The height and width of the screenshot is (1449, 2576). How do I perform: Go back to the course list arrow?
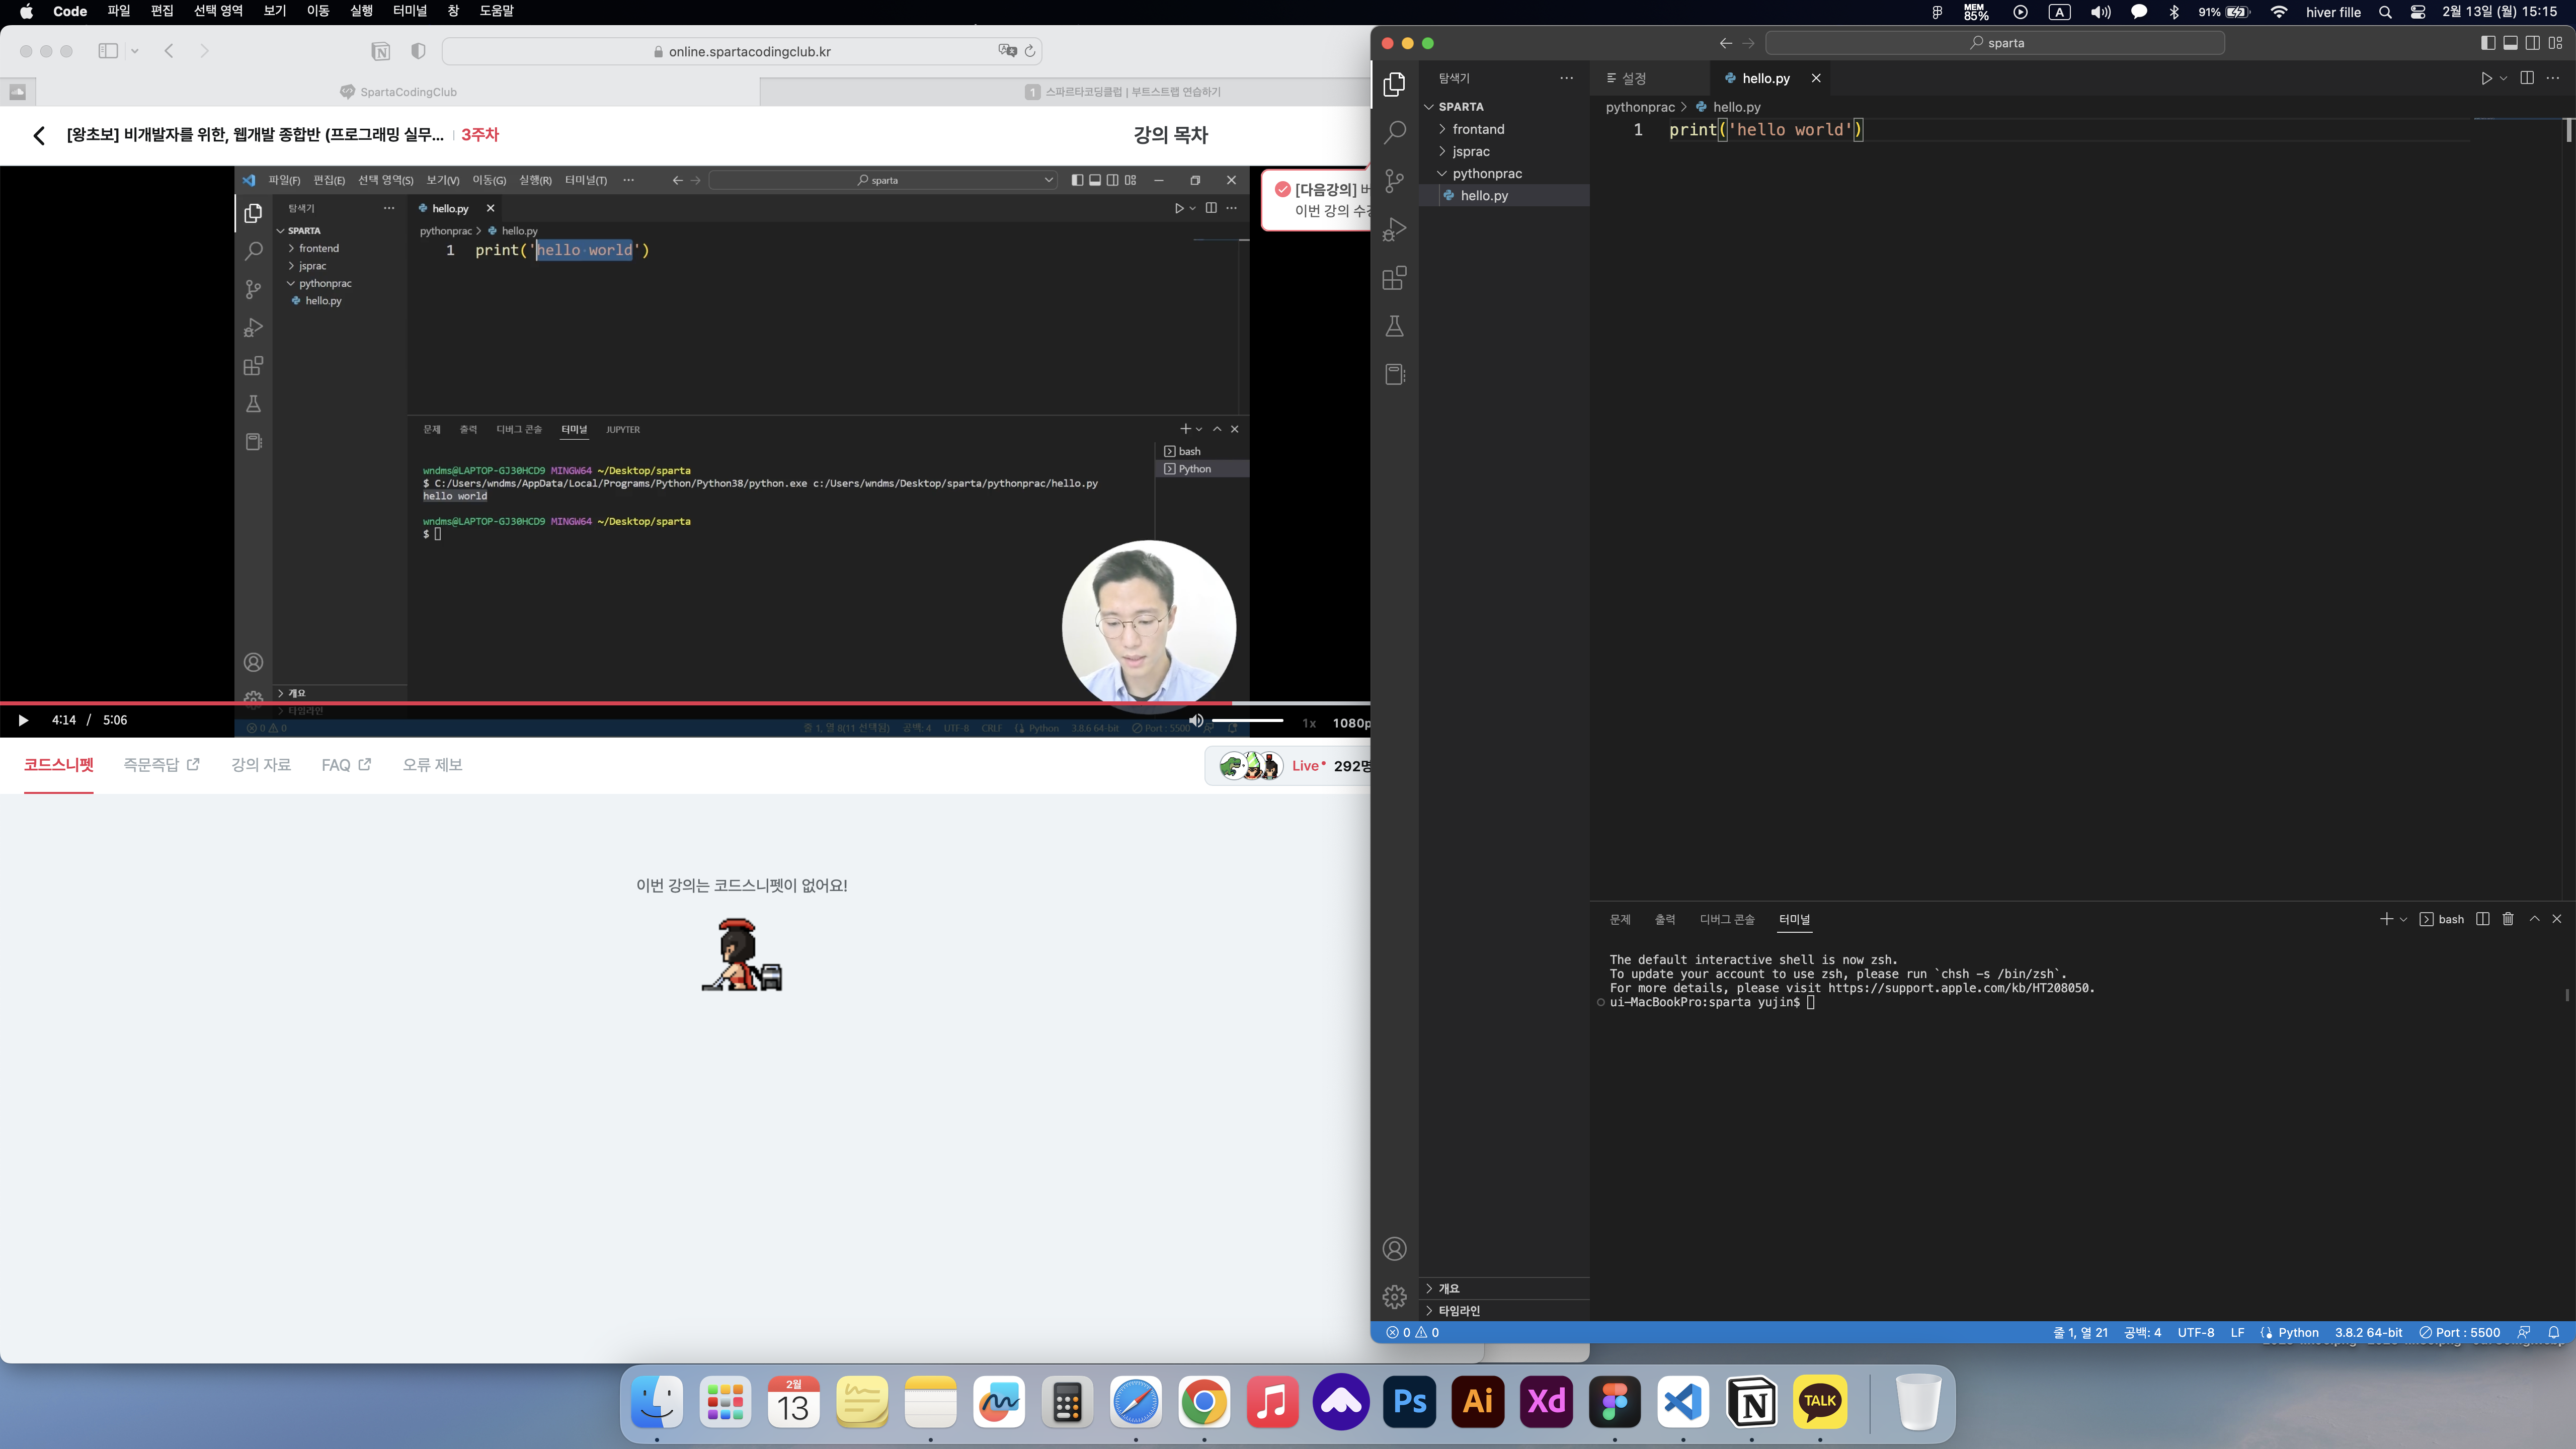click(x=39, y=135)
